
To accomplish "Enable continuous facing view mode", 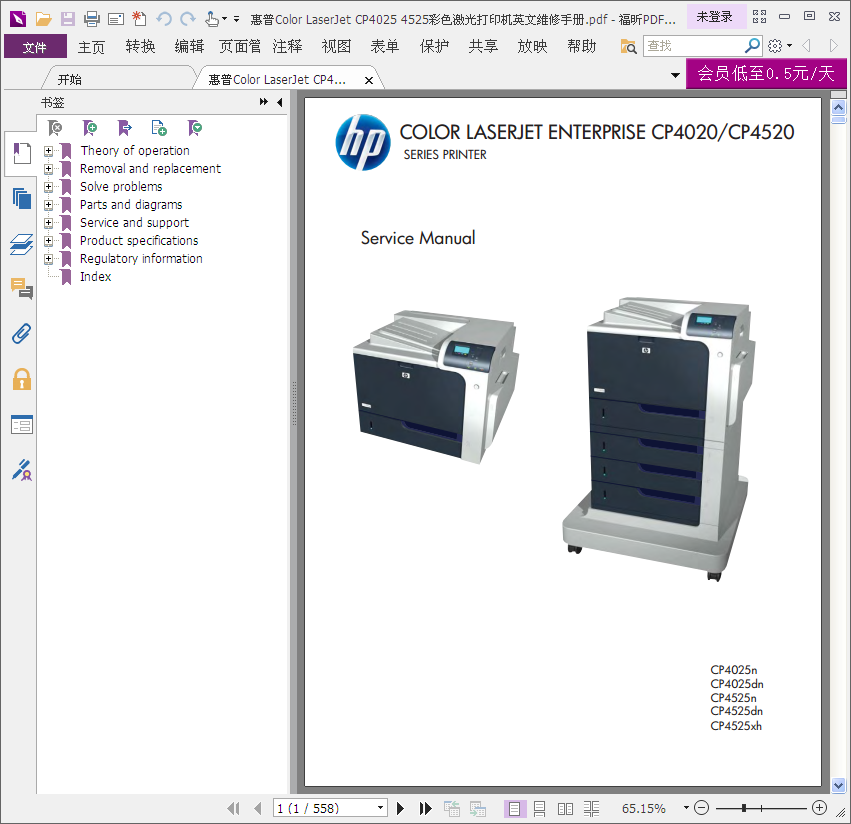I will coord(591,809).
